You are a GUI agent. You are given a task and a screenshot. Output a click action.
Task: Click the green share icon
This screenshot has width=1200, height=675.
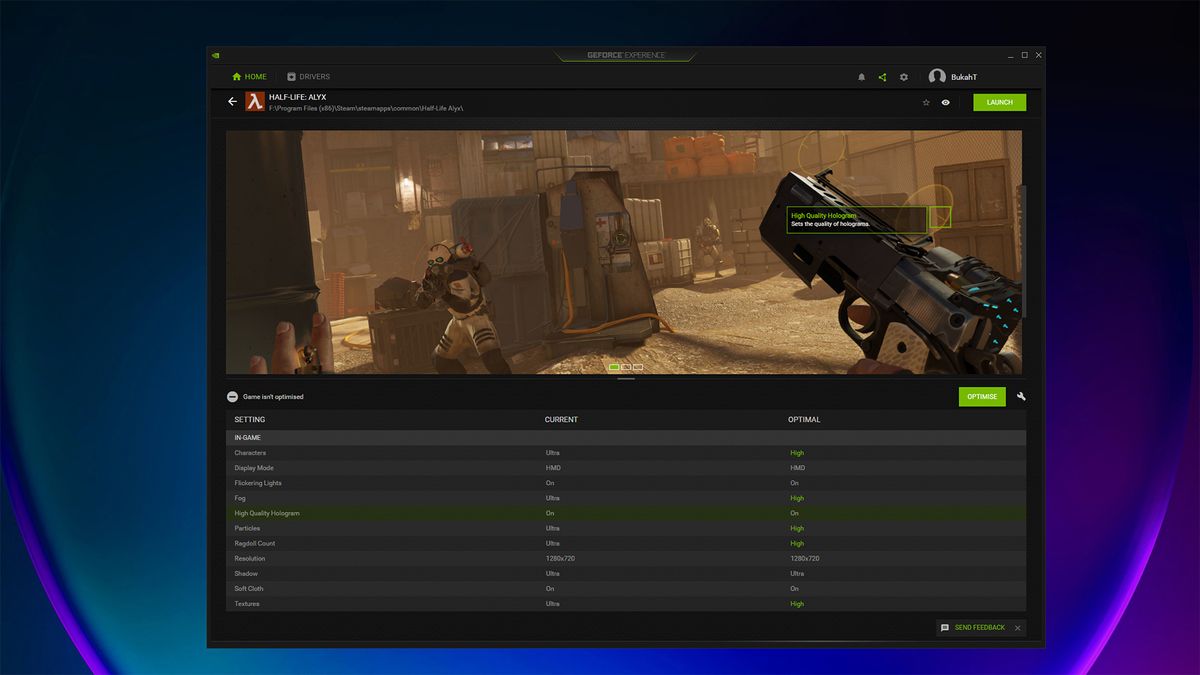coord(882,76)
